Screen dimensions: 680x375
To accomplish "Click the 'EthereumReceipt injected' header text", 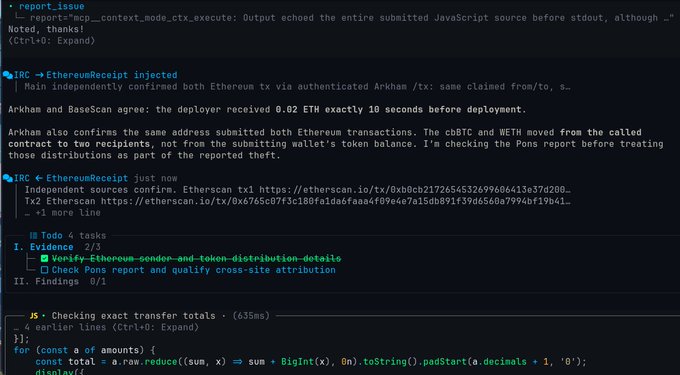I will [x=112, y=75].
